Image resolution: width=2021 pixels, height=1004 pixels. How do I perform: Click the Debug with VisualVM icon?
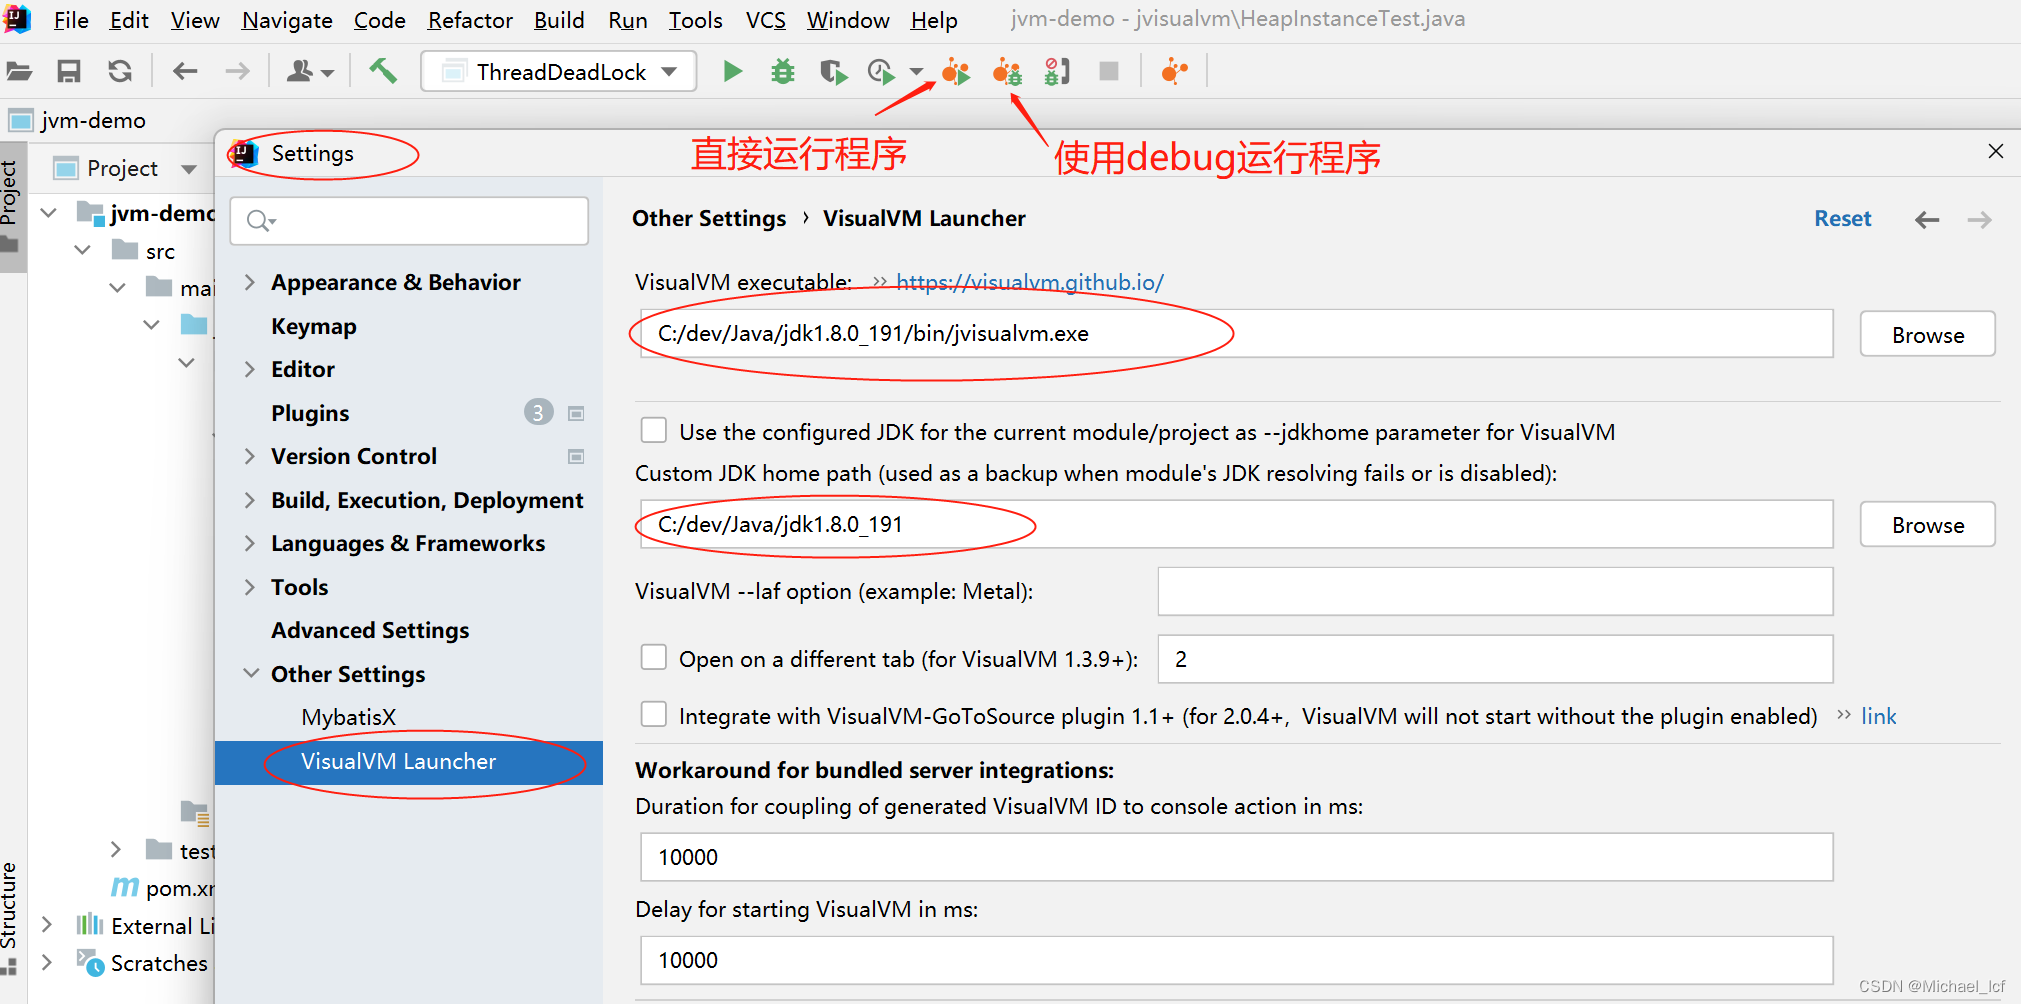point(1007,72)
